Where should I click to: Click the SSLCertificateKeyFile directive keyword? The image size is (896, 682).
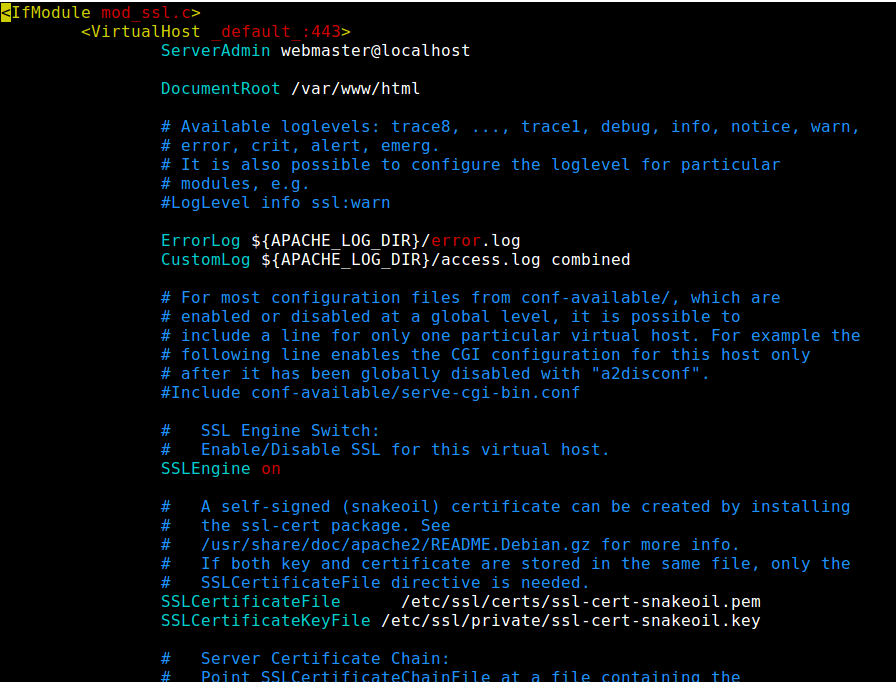click(x=266, y=620)
